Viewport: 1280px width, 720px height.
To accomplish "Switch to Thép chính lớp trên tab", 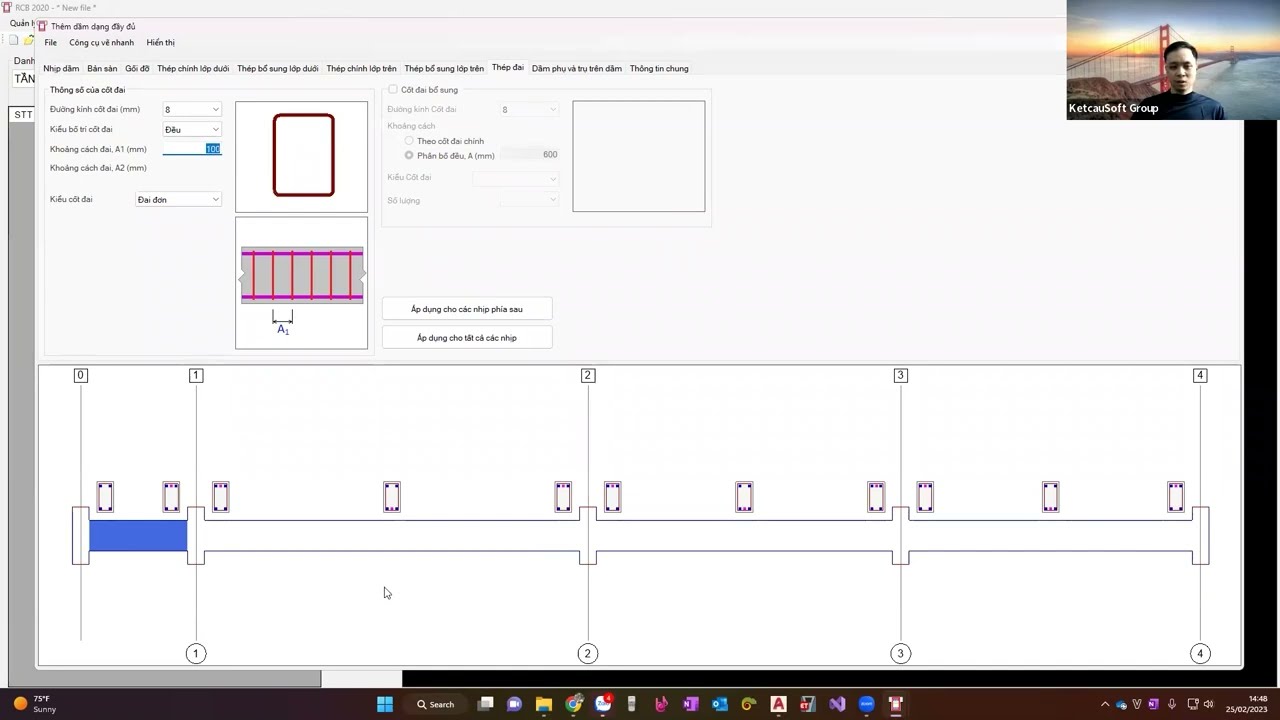I will tap(361, 68).
